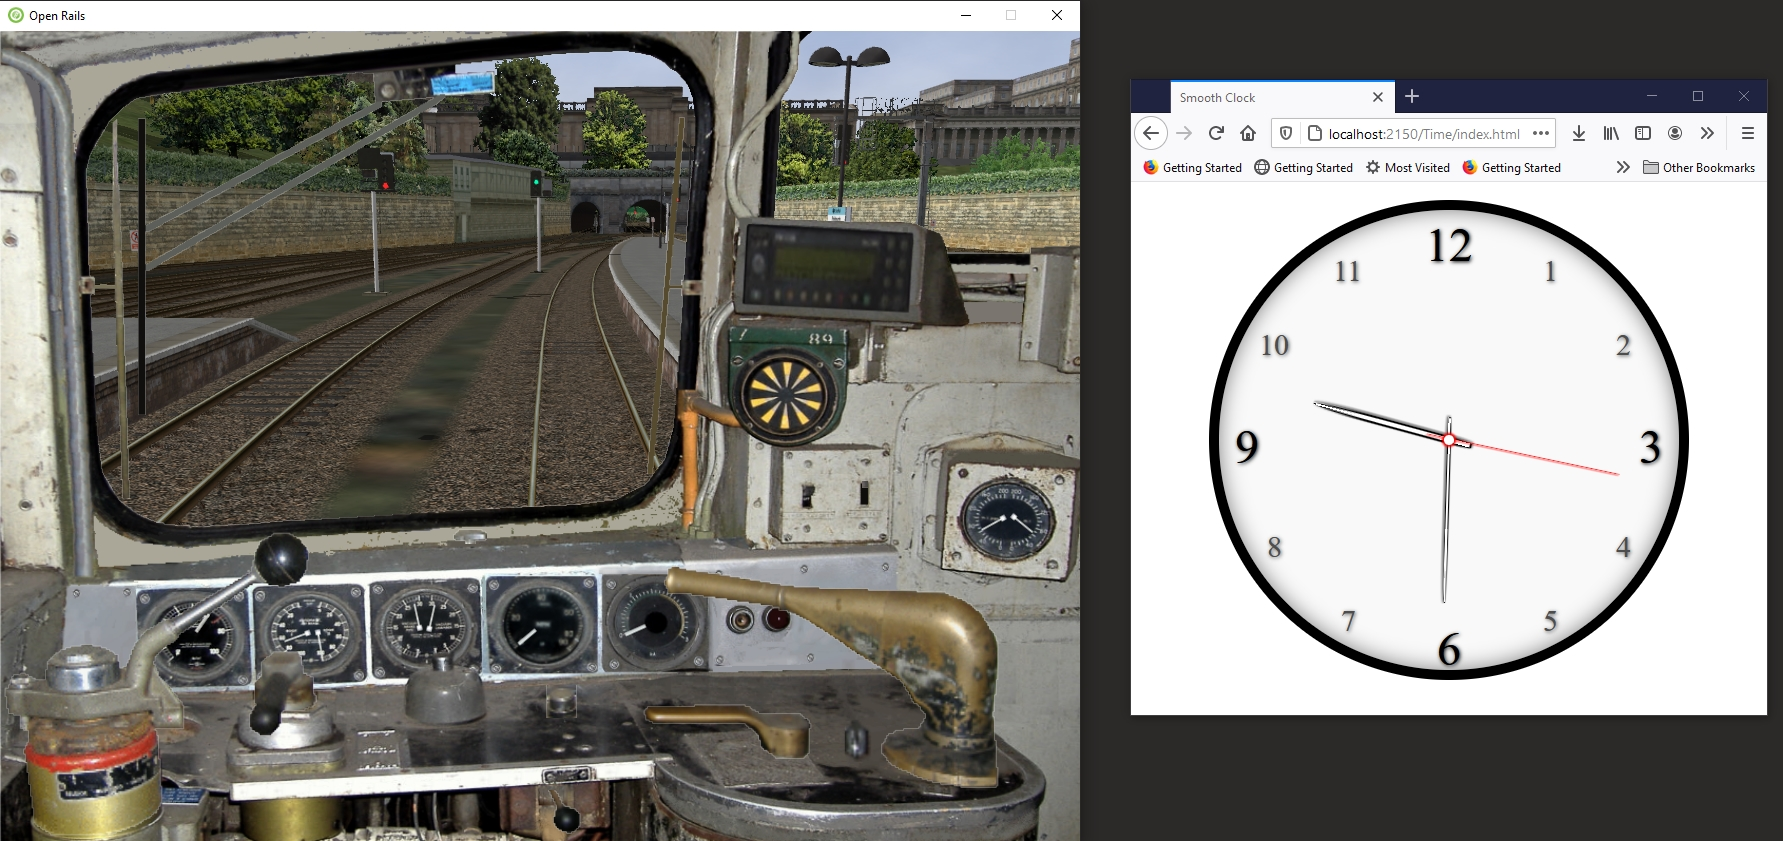The width and height of the screenshot is (1783, 841).
Task: Open the Firefox home page icon
Action: (1248, 133)
